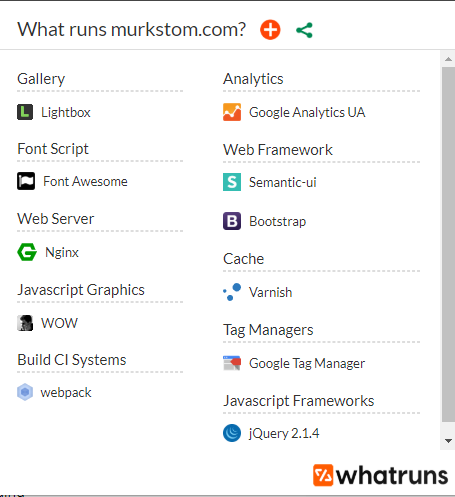Click the Gallery category heading
Viewport: 455px width, 497px height.
pyautogui.click(x=41, y=79)
